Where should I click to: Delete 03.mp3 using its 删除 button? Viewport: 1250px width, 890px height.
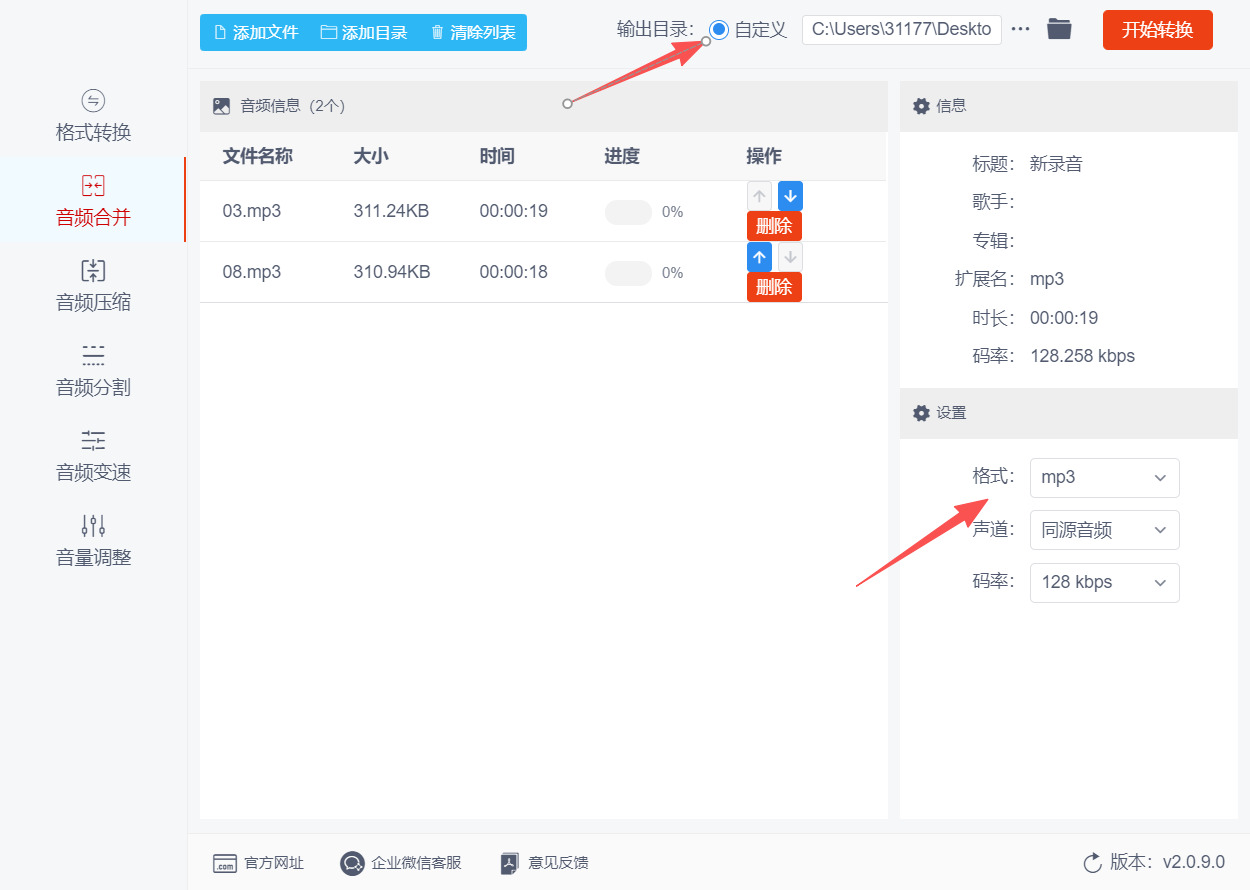tap(774, 226)
